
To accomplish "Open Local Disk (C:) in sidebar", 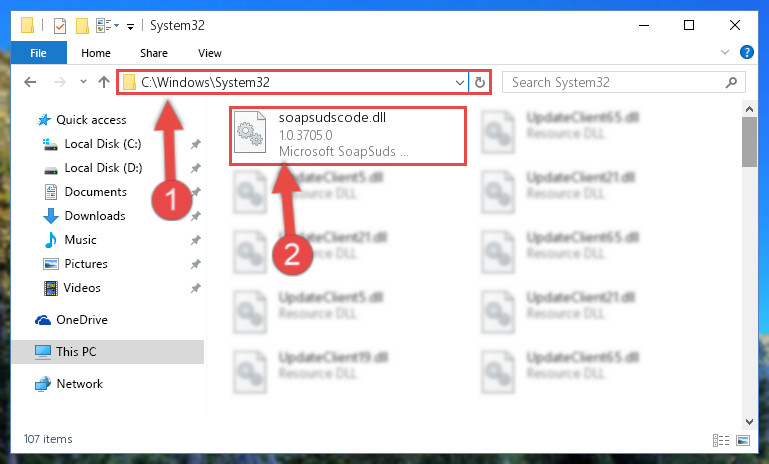I will pos(103,144).
